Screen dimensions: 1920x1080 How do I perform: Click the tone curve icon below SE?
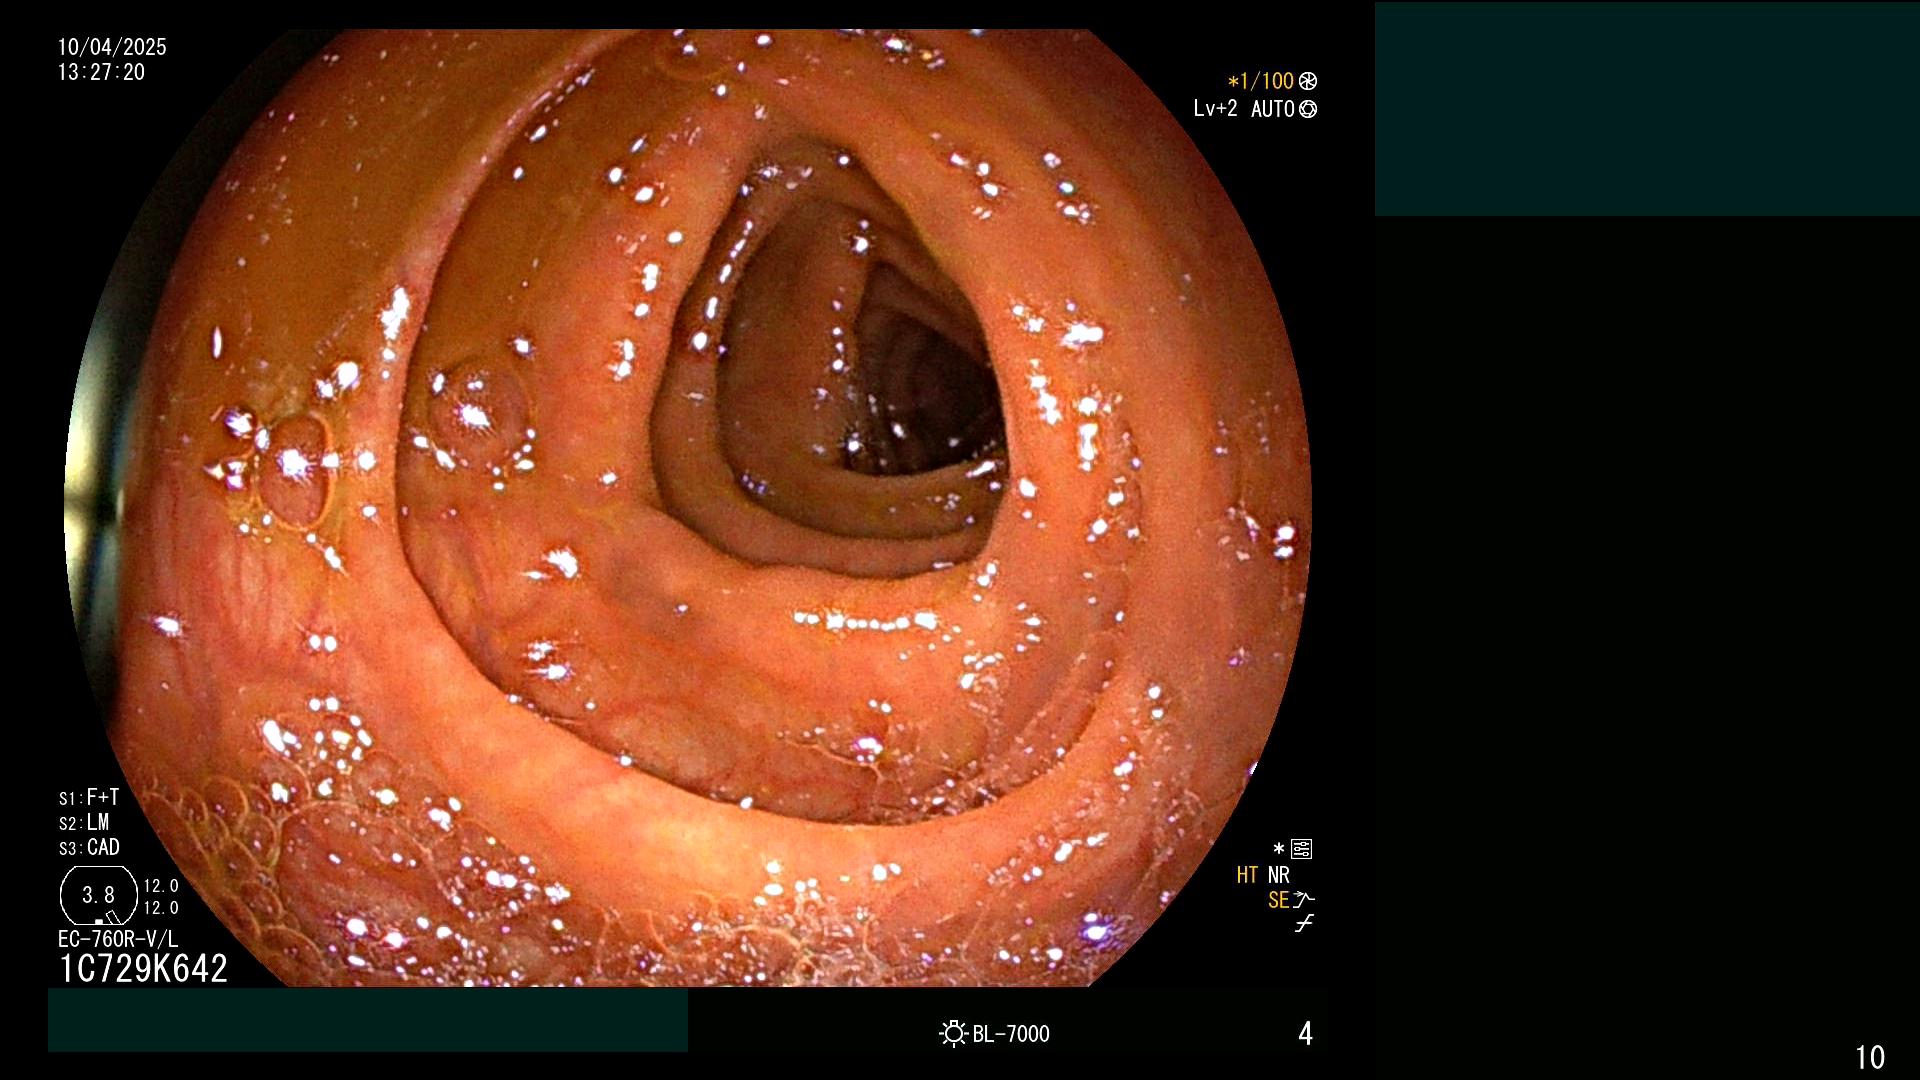point(1304,924)
